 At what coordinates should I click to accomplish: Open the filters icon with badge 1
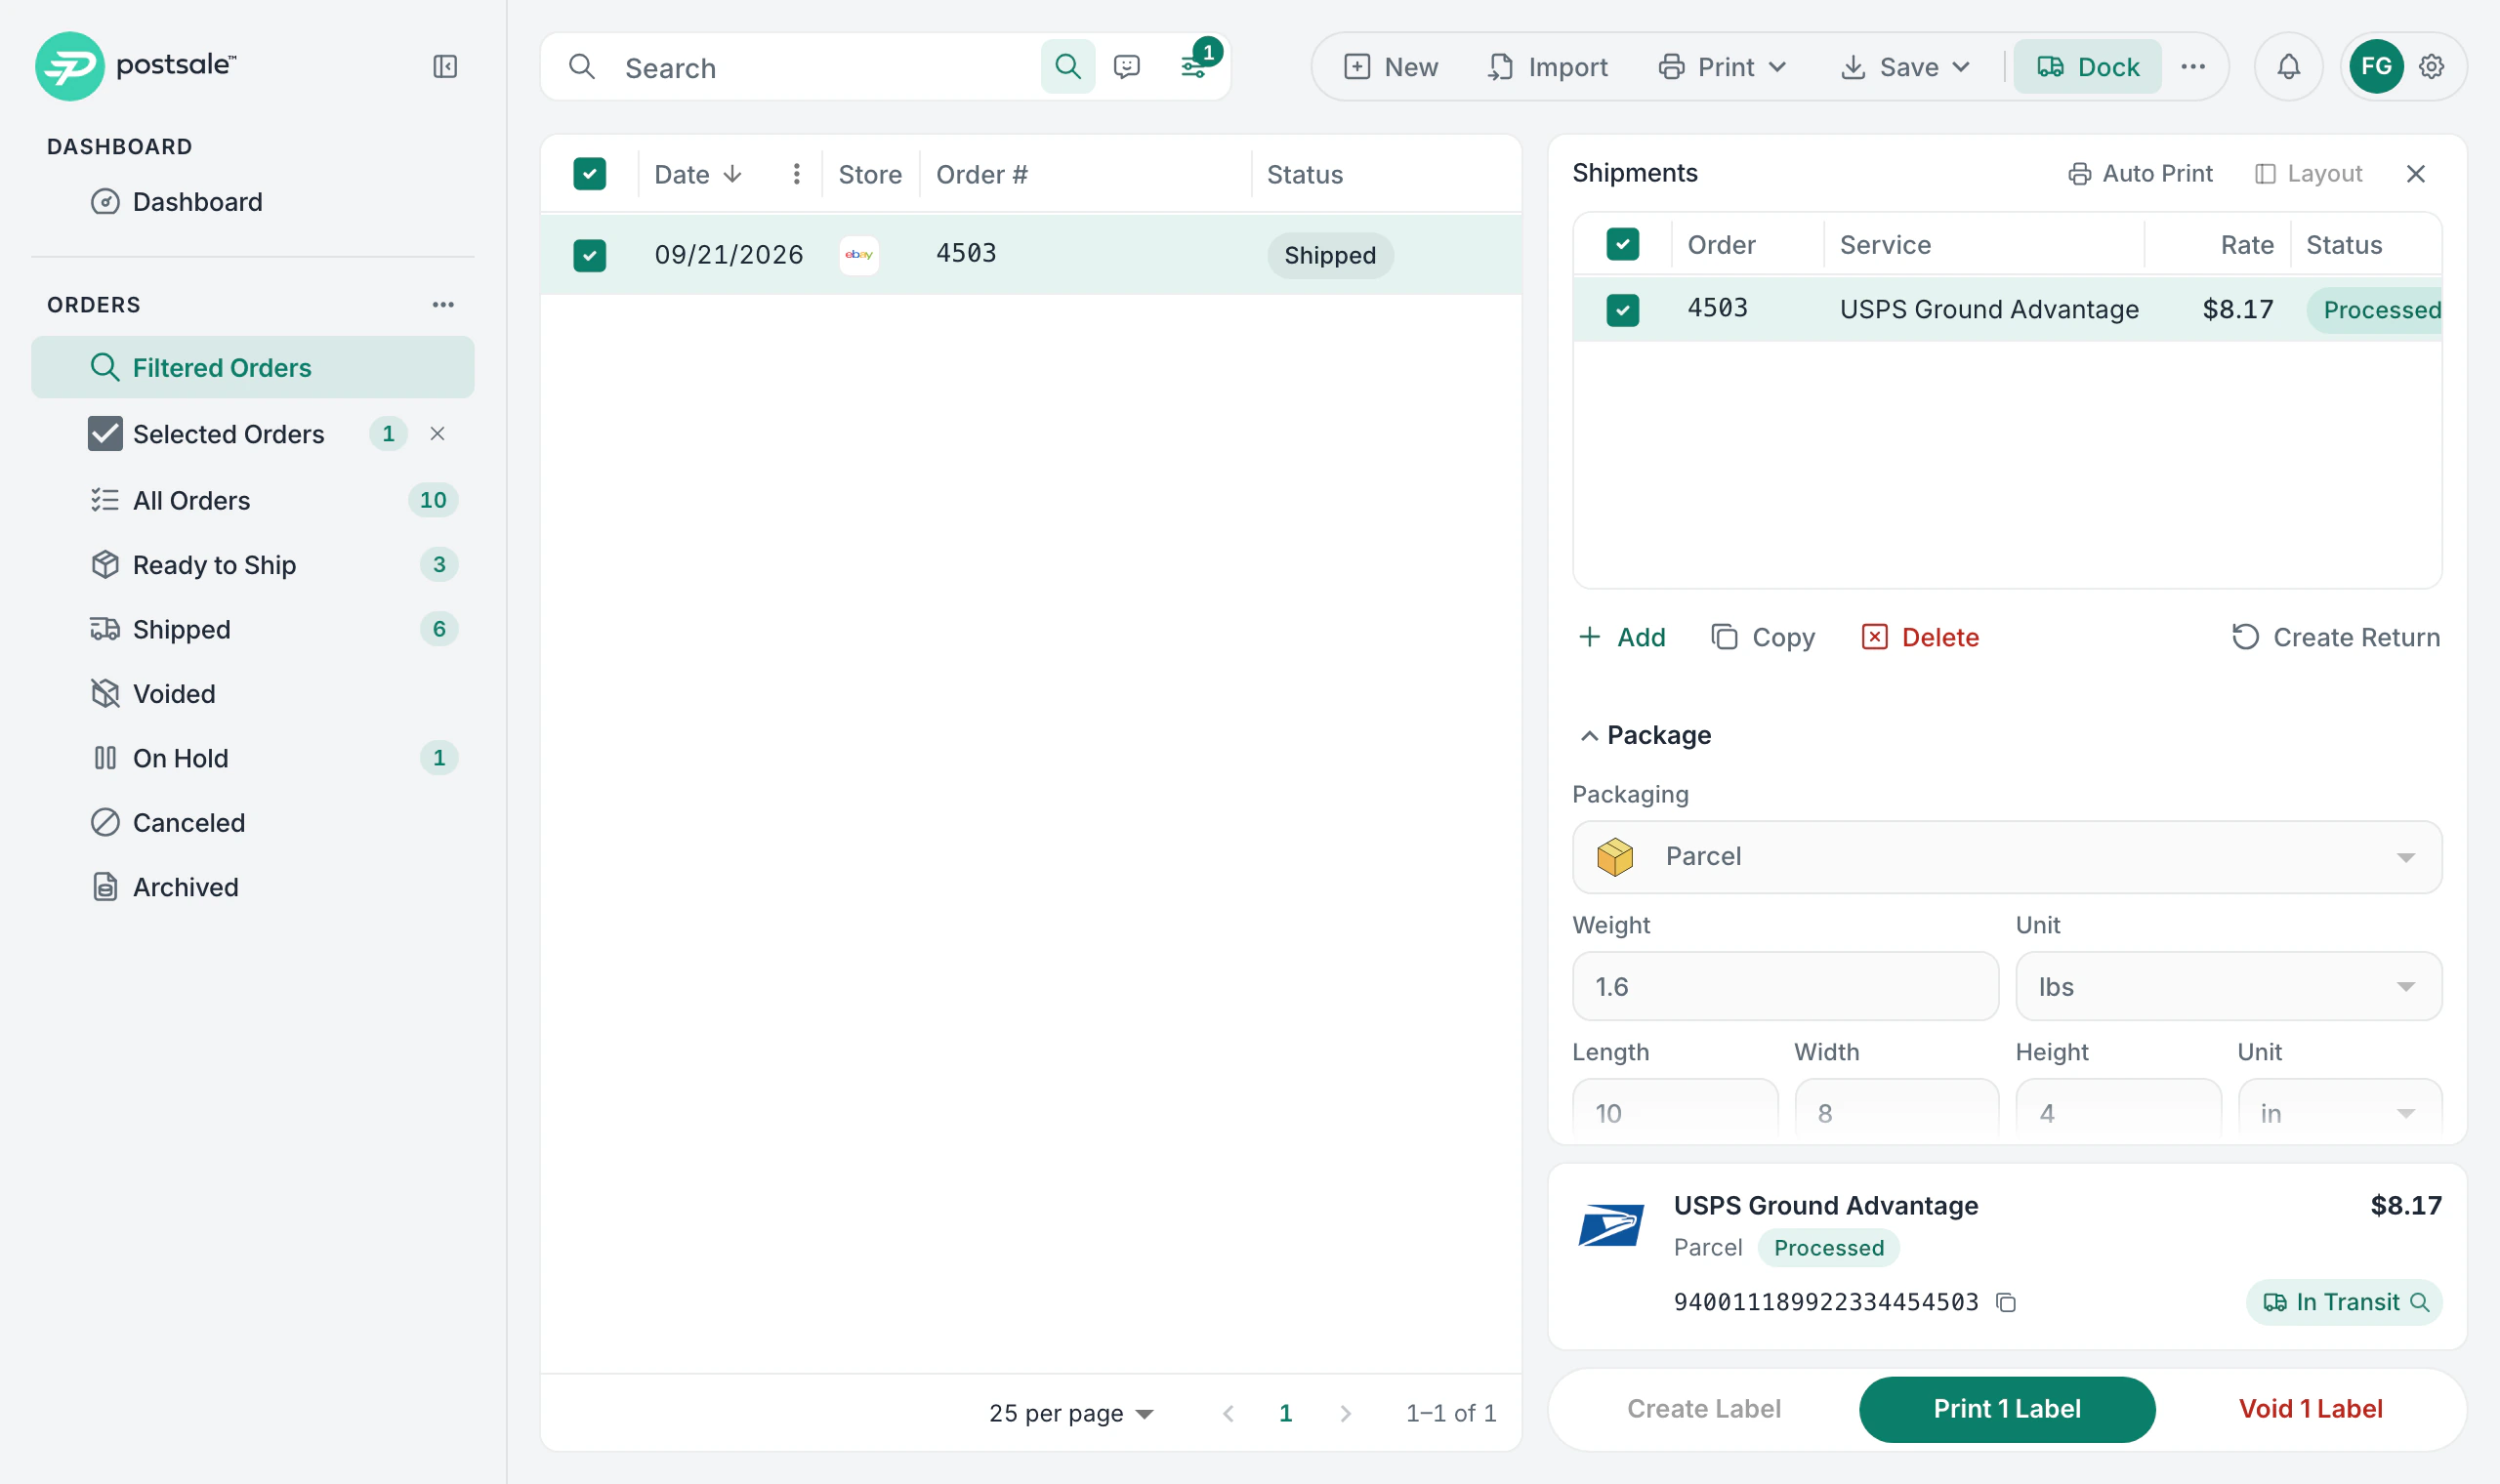tap(1194, 67)
